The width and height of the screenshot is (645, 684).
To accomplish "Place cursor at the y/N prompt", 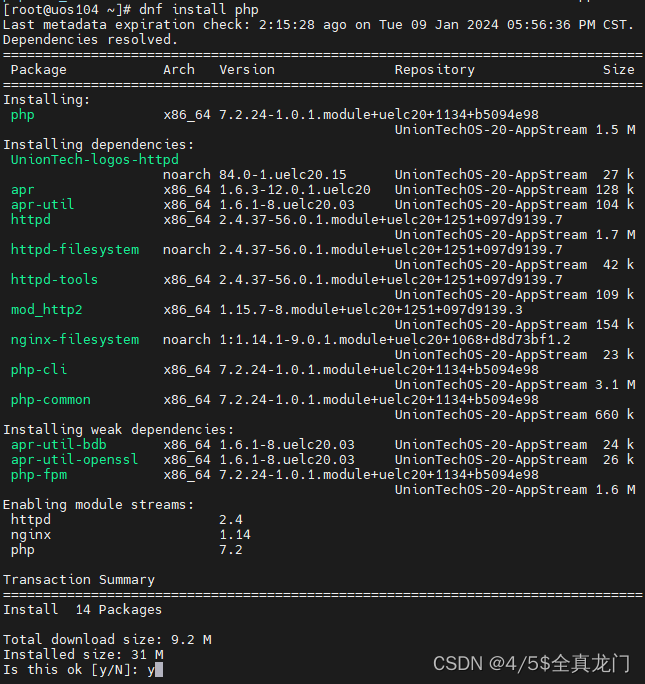I will [x=159, y=670].
